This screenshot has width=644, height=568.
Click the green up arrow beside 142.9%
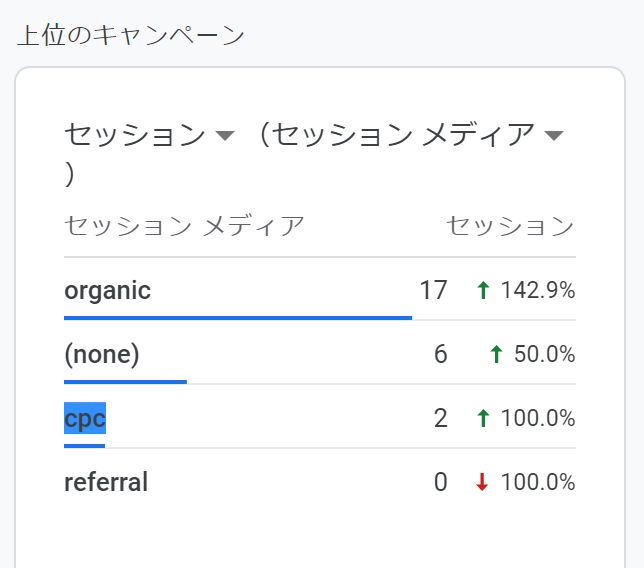[483, 291]
